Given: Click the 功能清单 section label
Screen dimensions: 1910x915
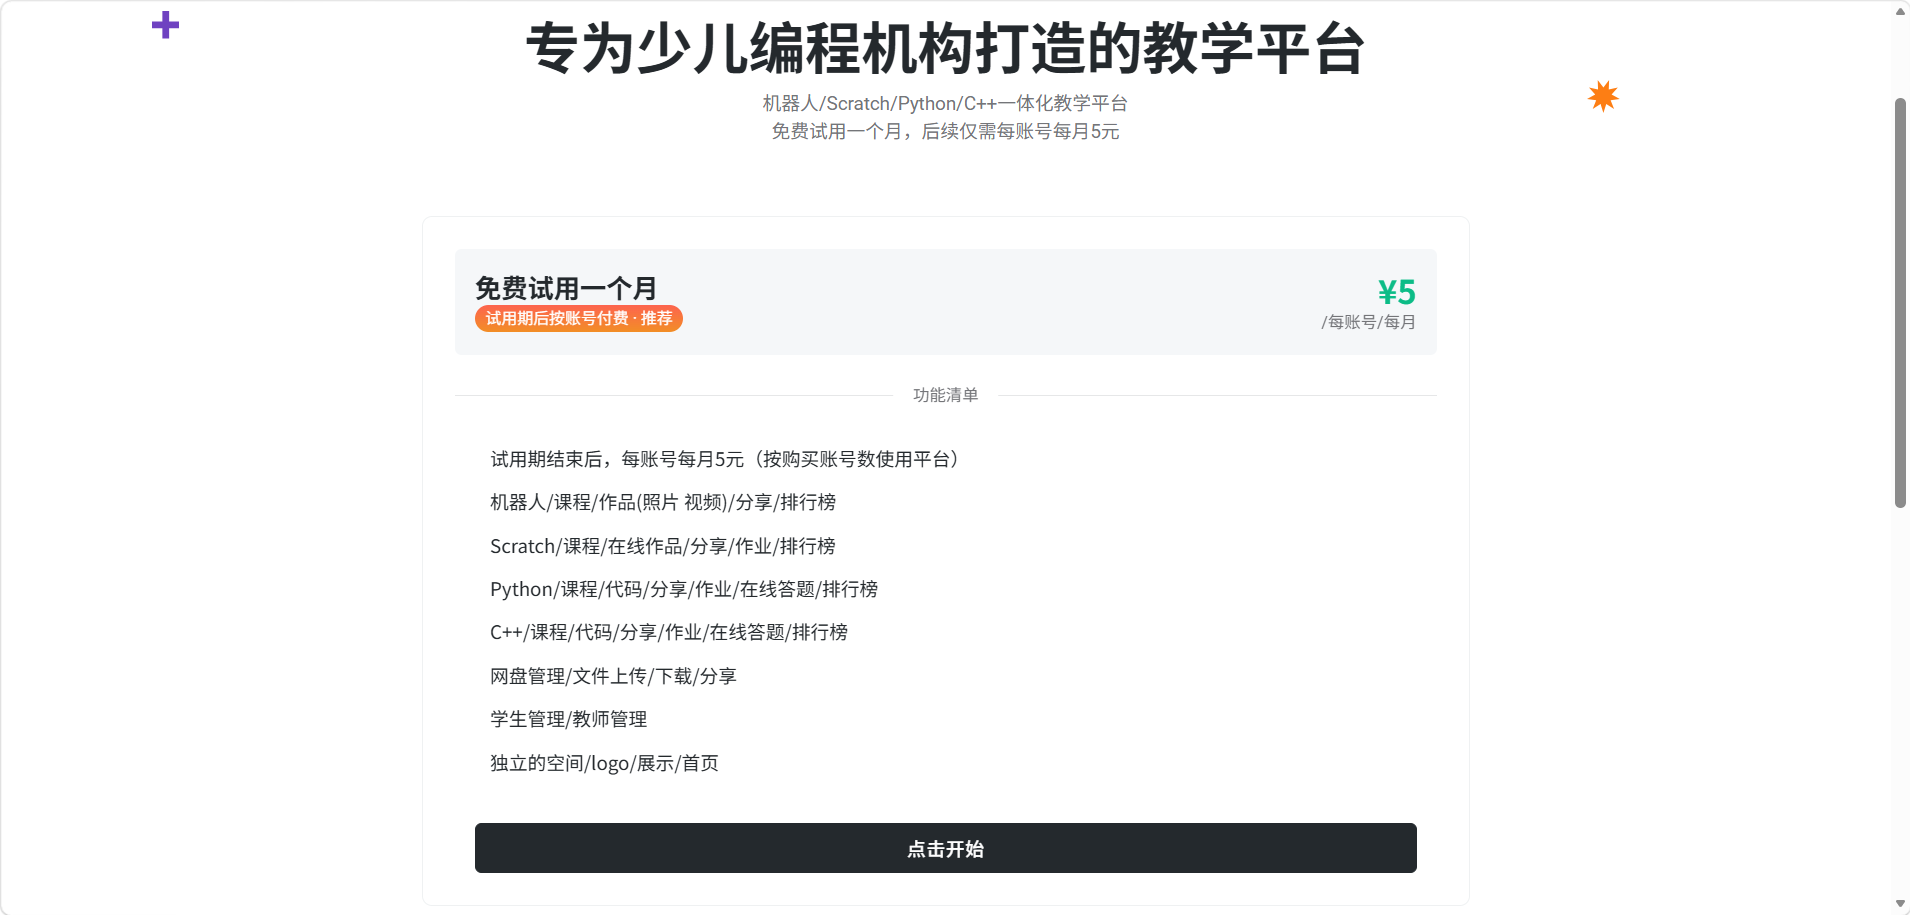Looking at the screenshot, I should (945, 395).
